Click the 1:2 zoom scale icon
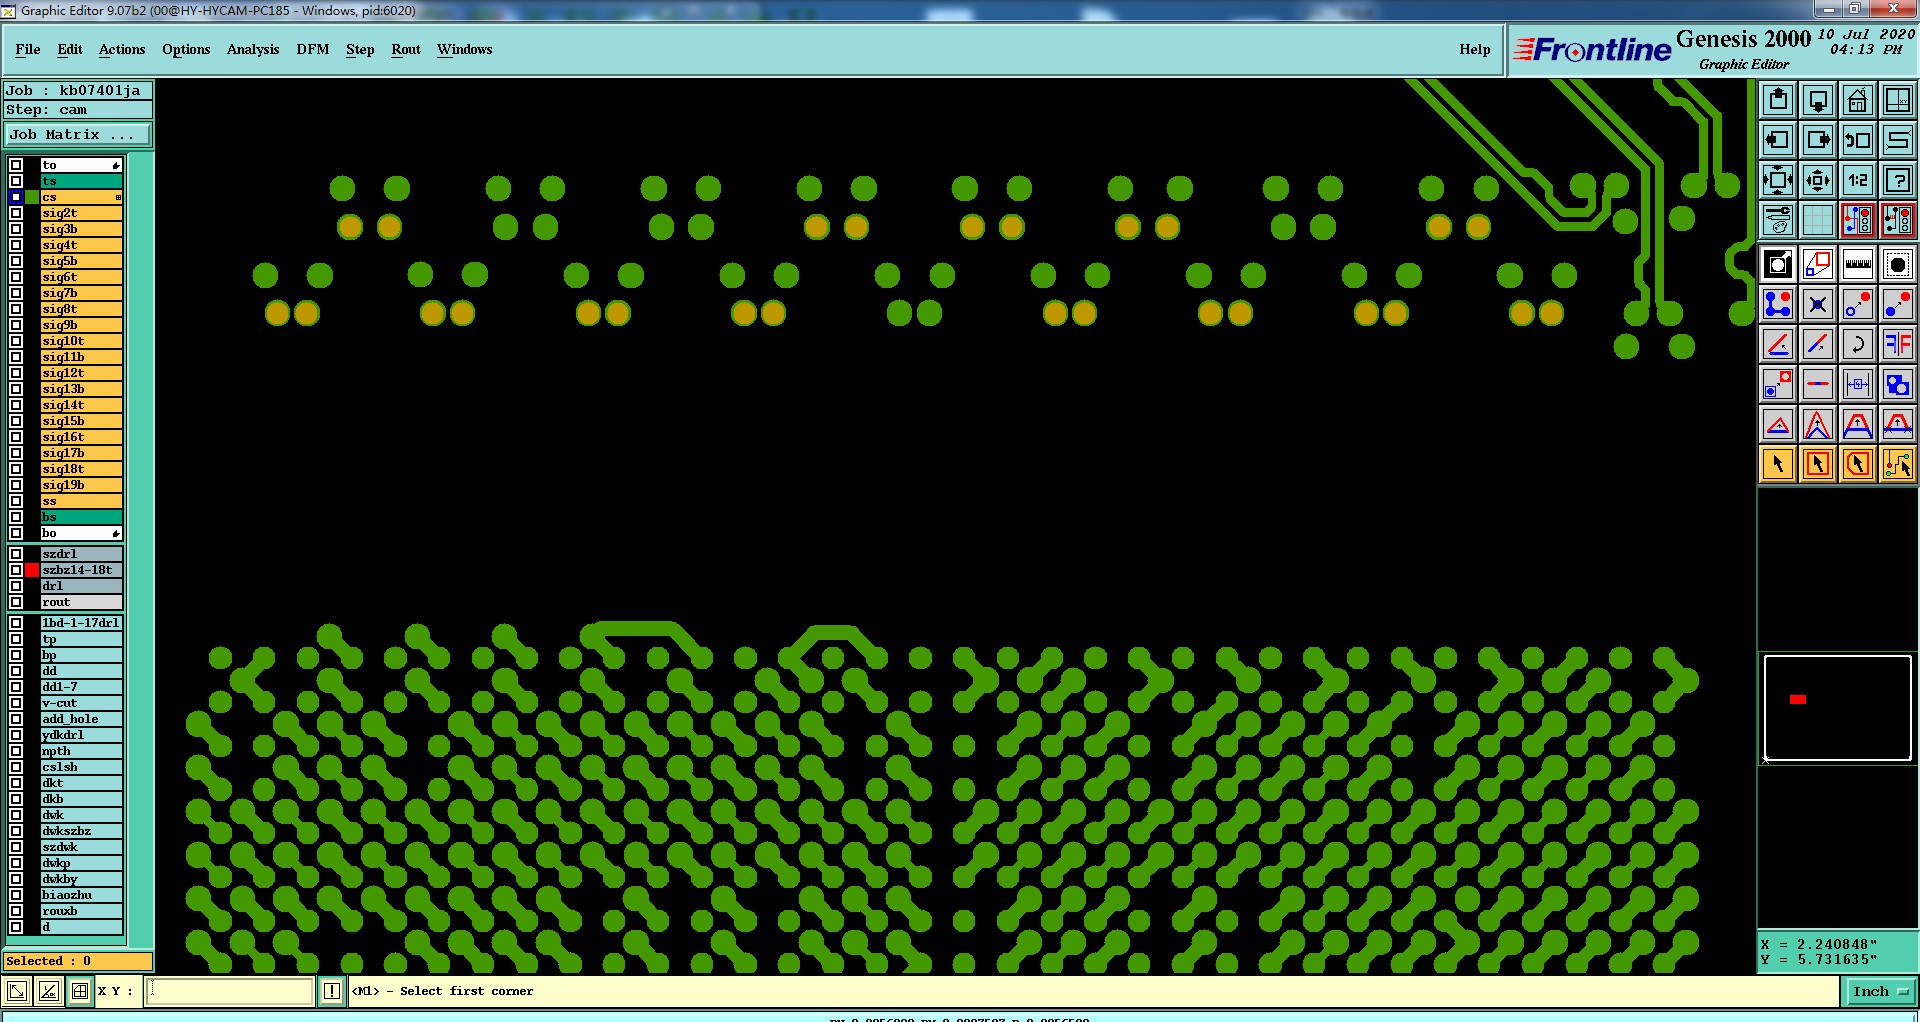 (x=1858, y=180)
